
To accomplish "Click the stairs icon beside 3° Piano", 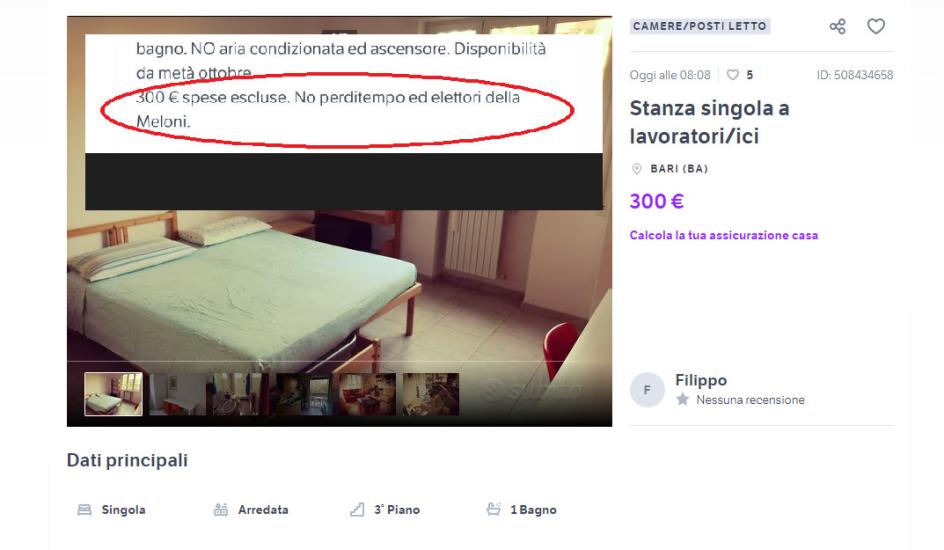I will click(x=357, y=510).
